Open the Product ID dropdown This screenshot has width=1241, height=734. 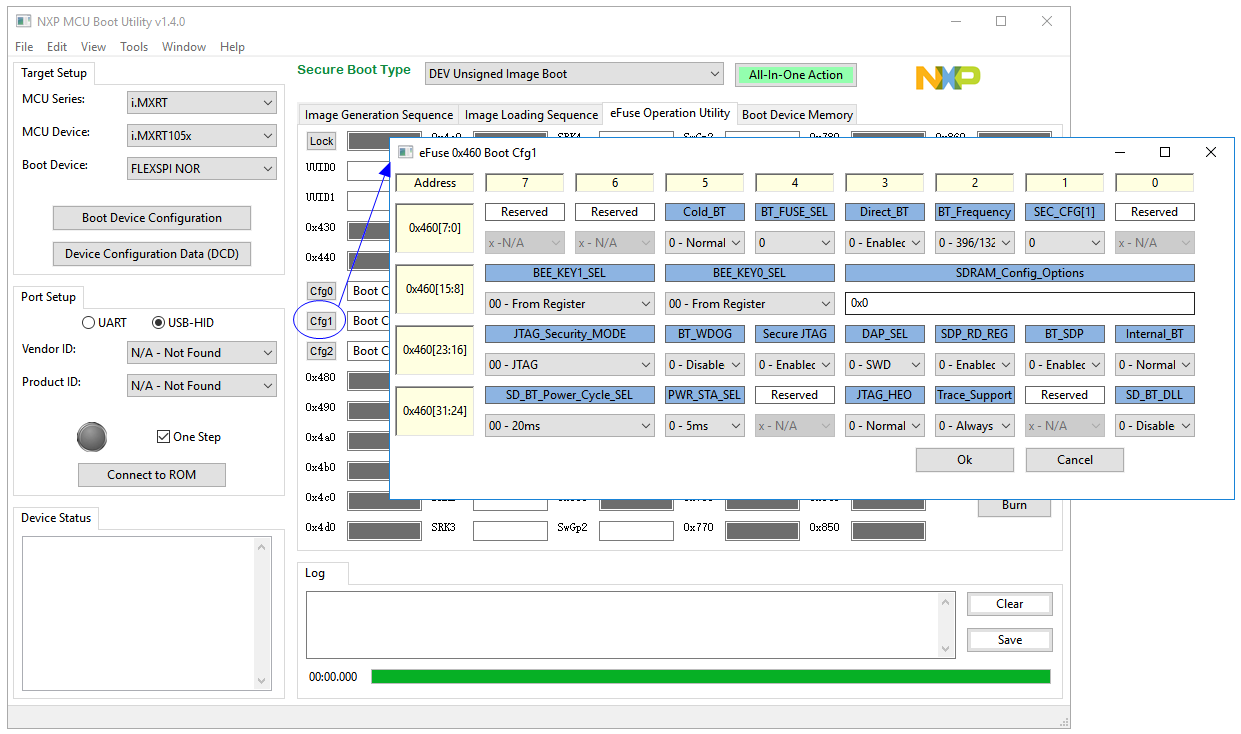pyautogui.click(x=202, y=385)
